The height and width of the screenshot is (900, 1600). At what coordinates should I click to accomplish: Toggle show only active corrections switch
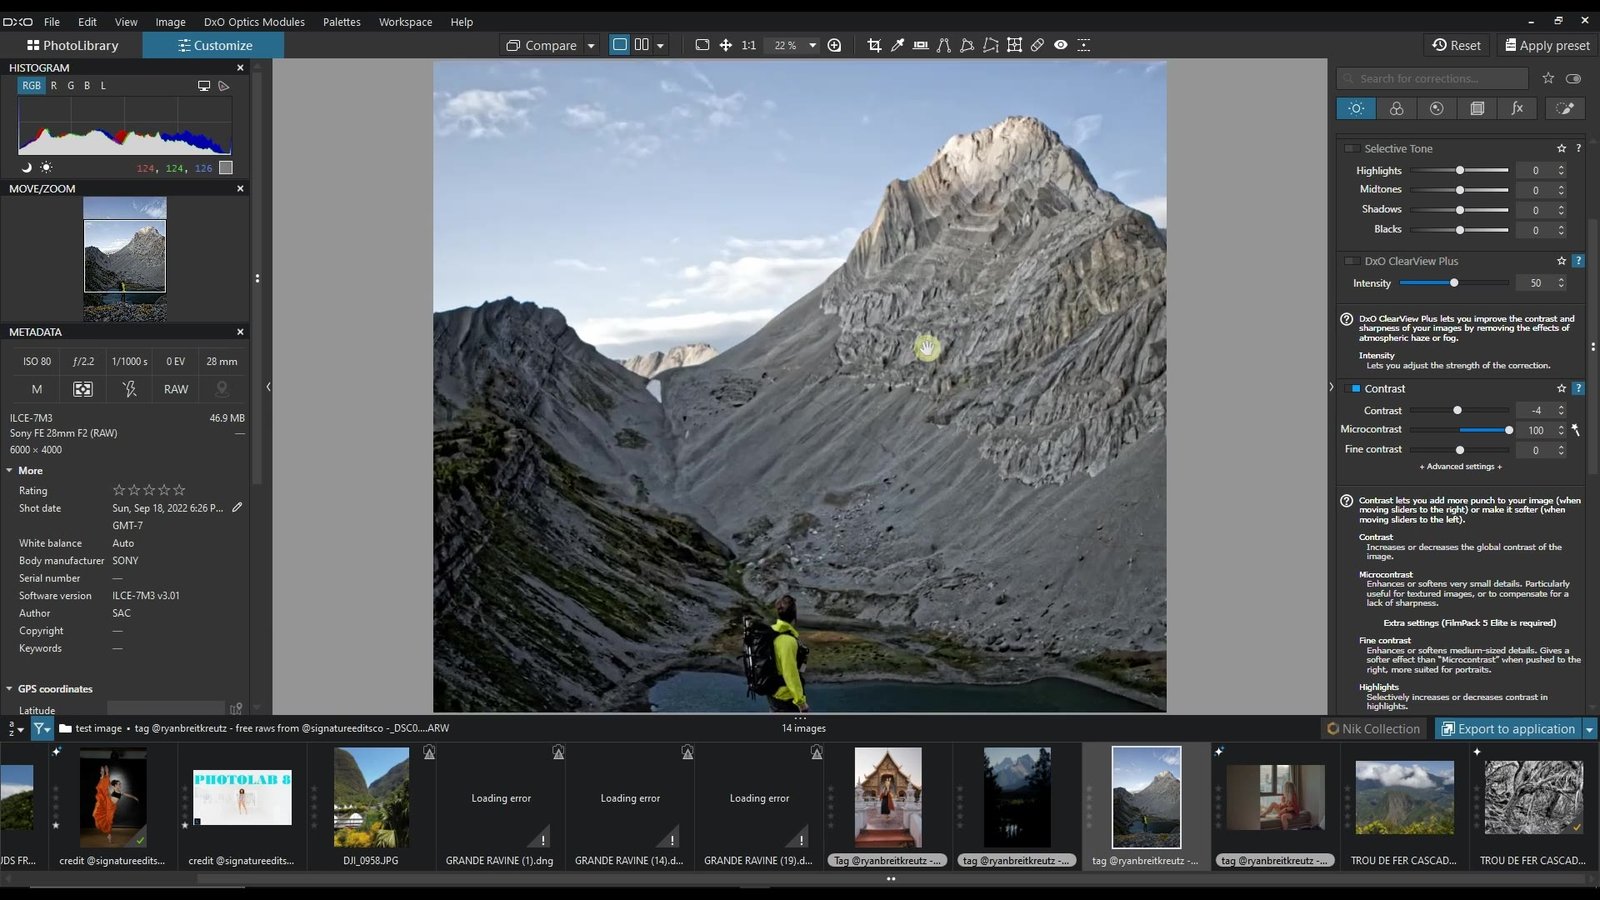coord(1573,78)
